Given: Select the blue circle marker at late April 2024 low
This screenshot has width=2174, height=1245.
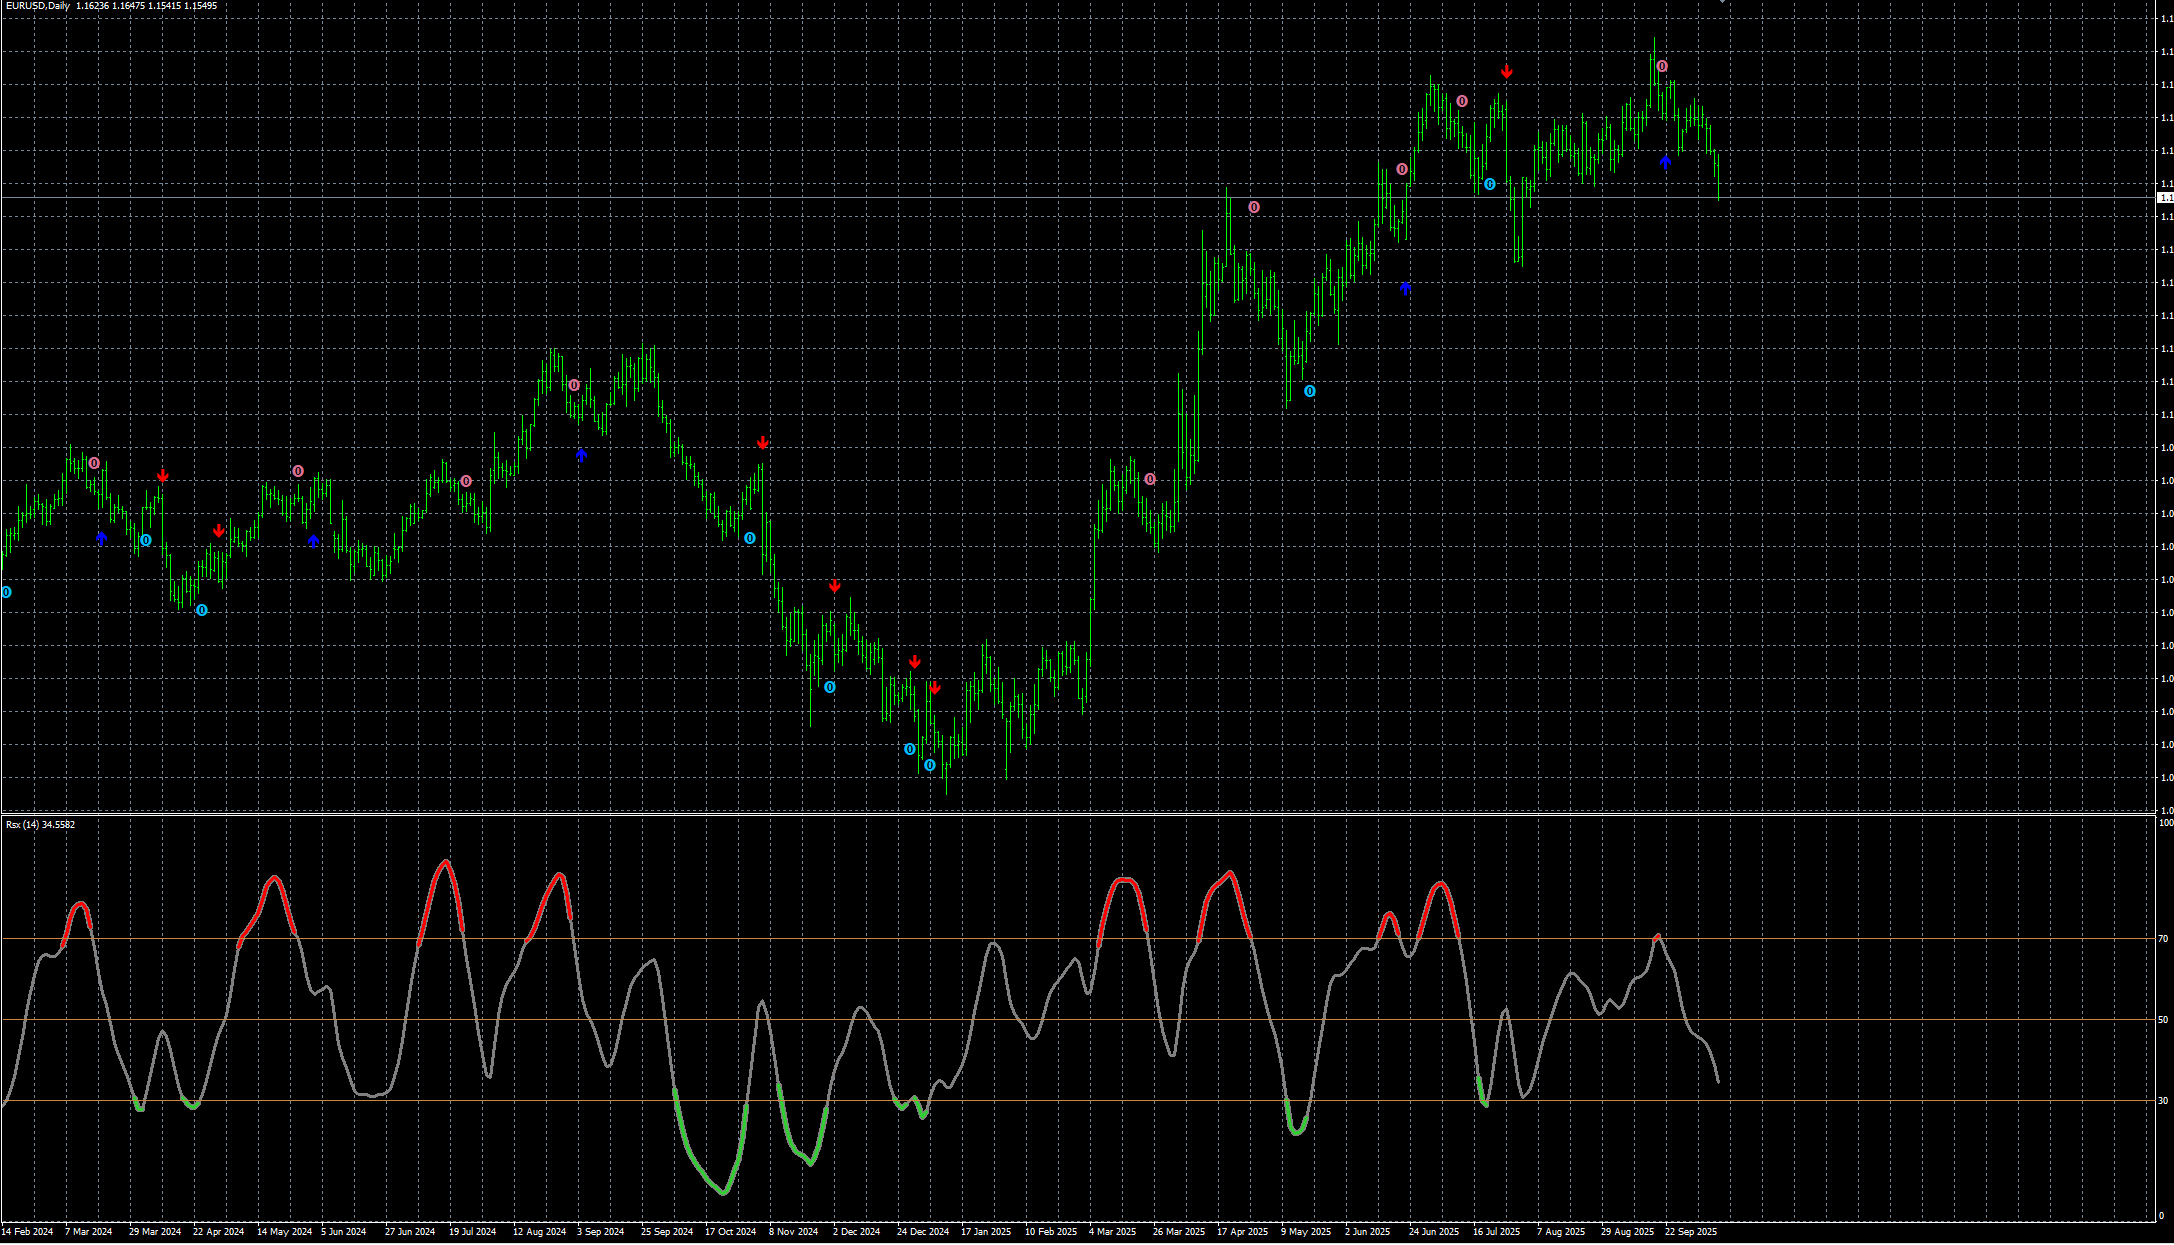Looking at the screenshot, I should pos(202,610).
